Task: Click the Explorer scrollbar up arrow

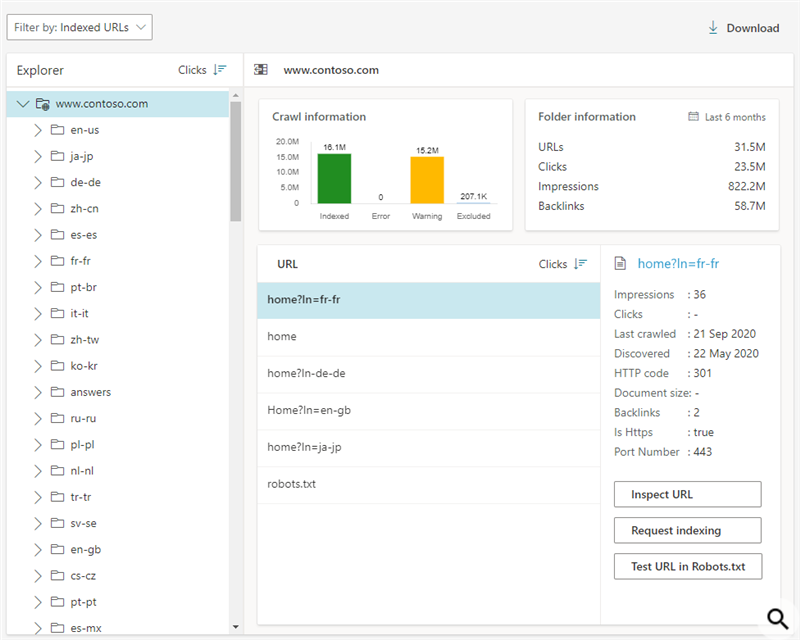Action: coord(236,95)
